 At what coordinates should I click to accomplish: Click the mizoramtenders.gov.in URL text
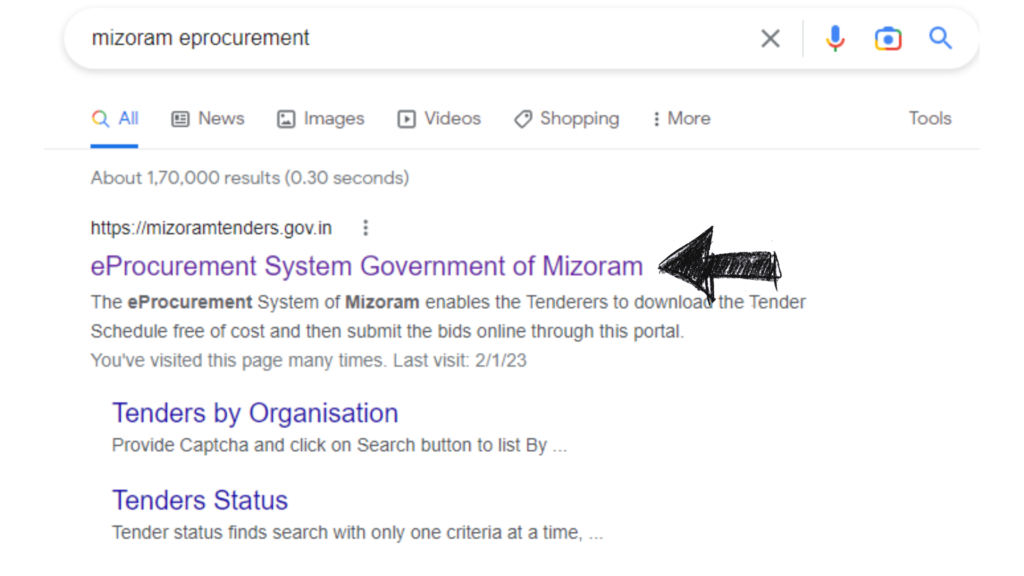(x=211, y=228)
